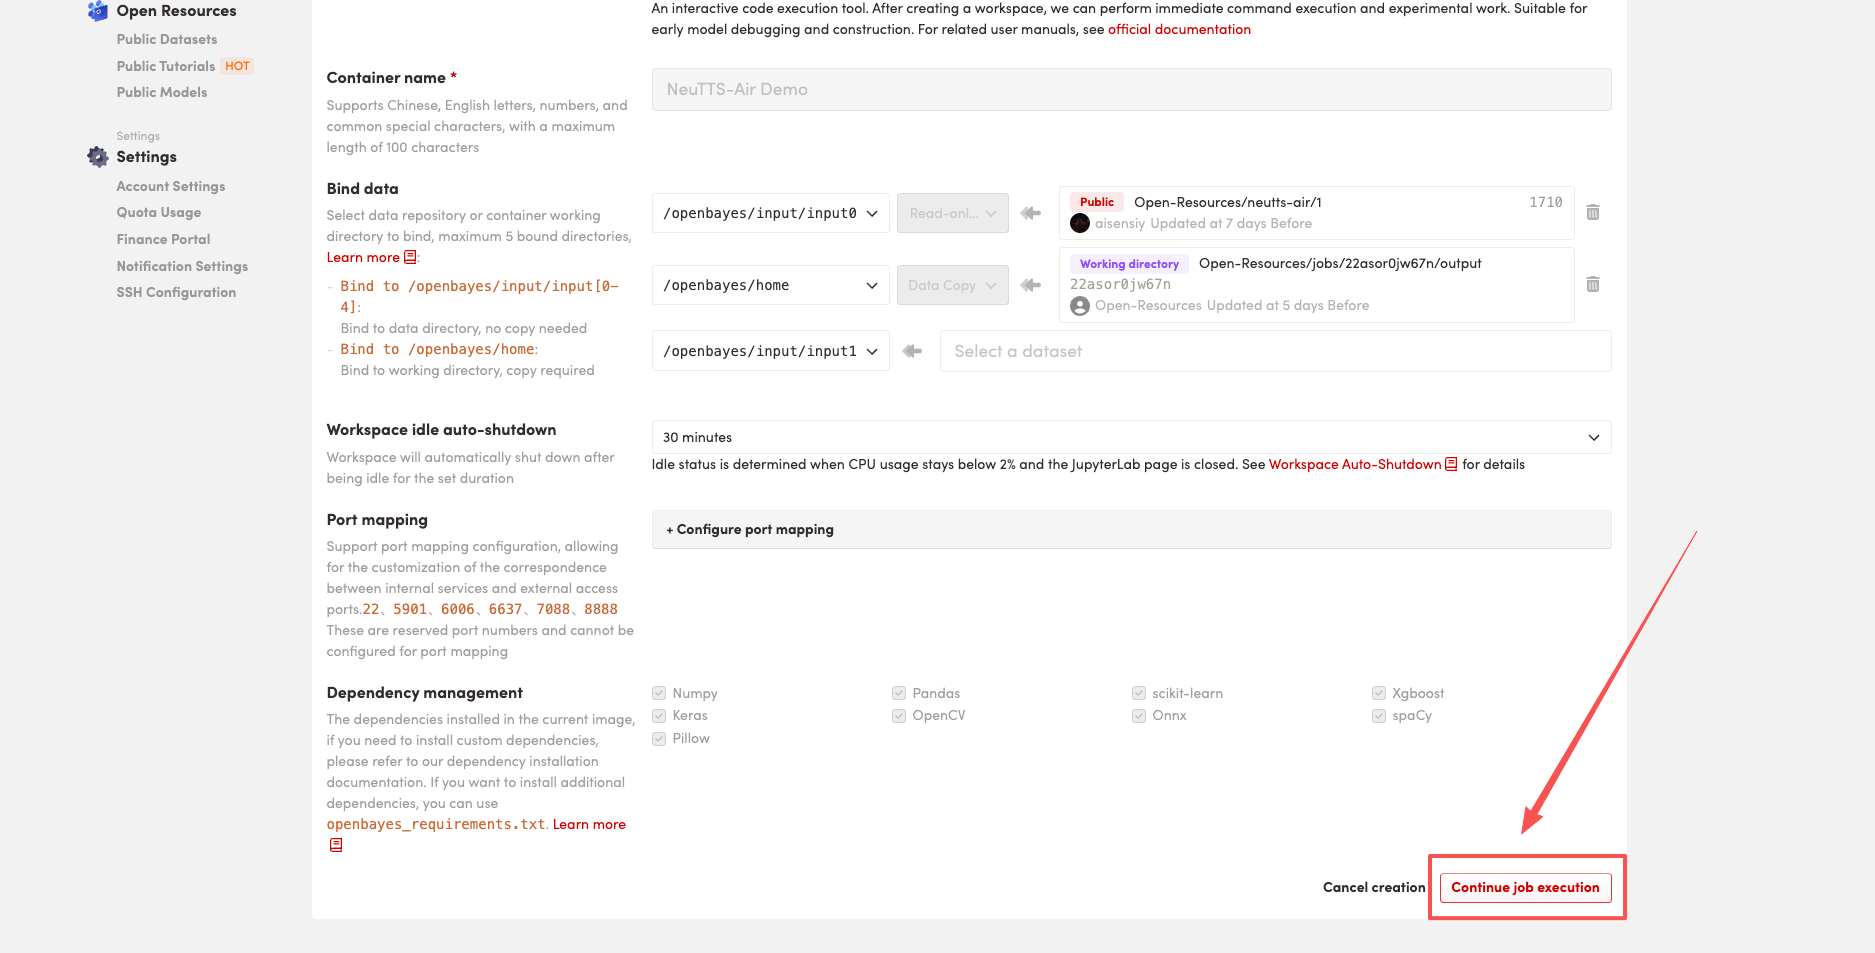Click the HOT badge beside Public Tutorials
This screenshot has height=953, width=1875.
(x=237, y=66)
